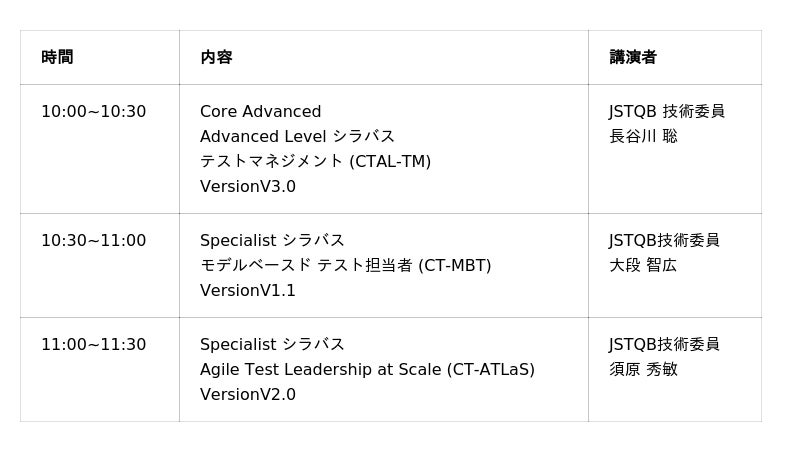Click the VersionV3.0 text
The width and height of the screenshot is (800, 452).
(x=248, y=187)
